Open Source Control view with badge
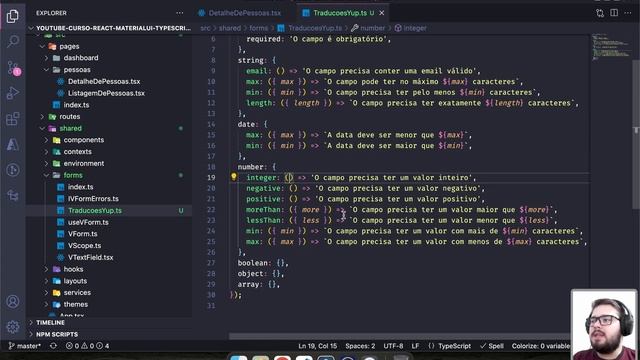640x360 pixels. [x=13, y=68]
